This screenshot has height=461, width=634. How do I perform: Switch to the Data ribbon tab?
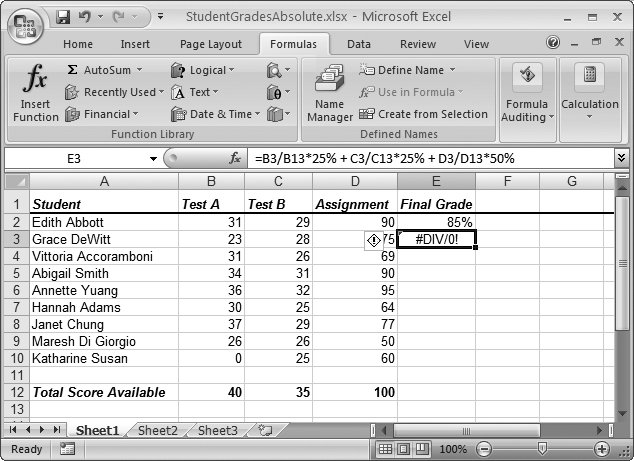coord(358,44)
